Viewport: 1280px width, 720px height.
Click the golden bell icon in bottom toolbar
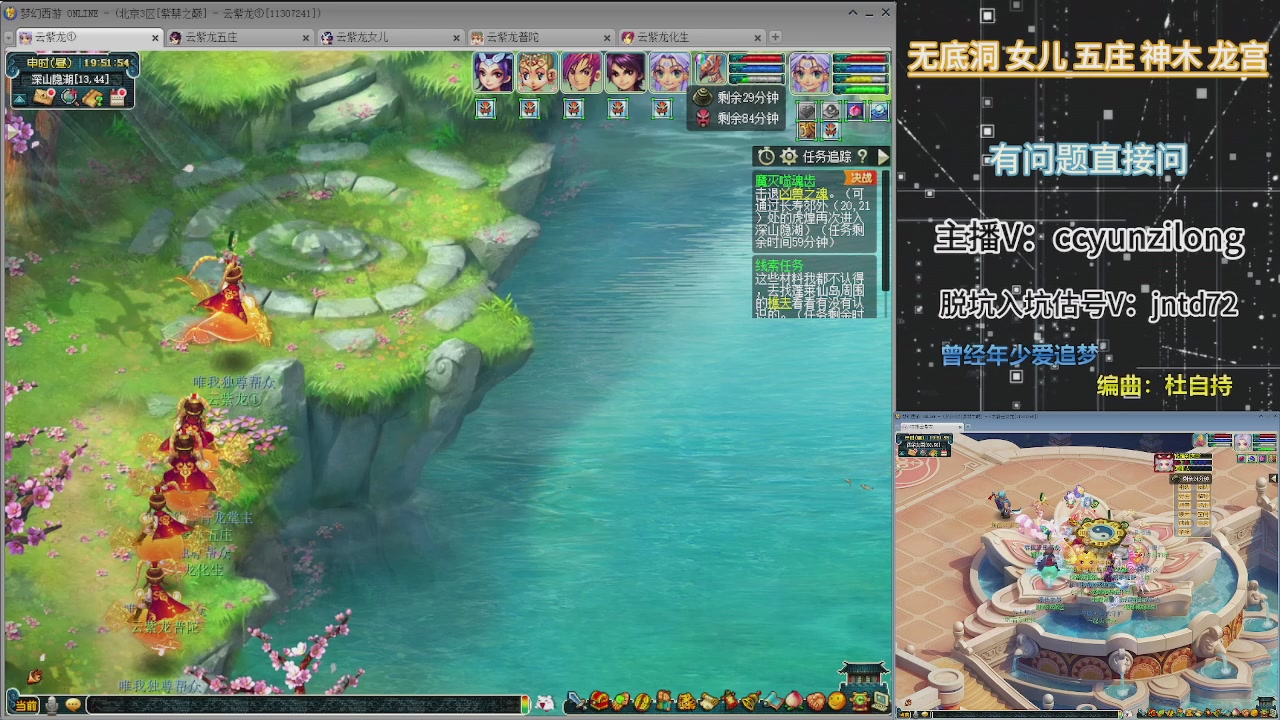coord(751,700)
